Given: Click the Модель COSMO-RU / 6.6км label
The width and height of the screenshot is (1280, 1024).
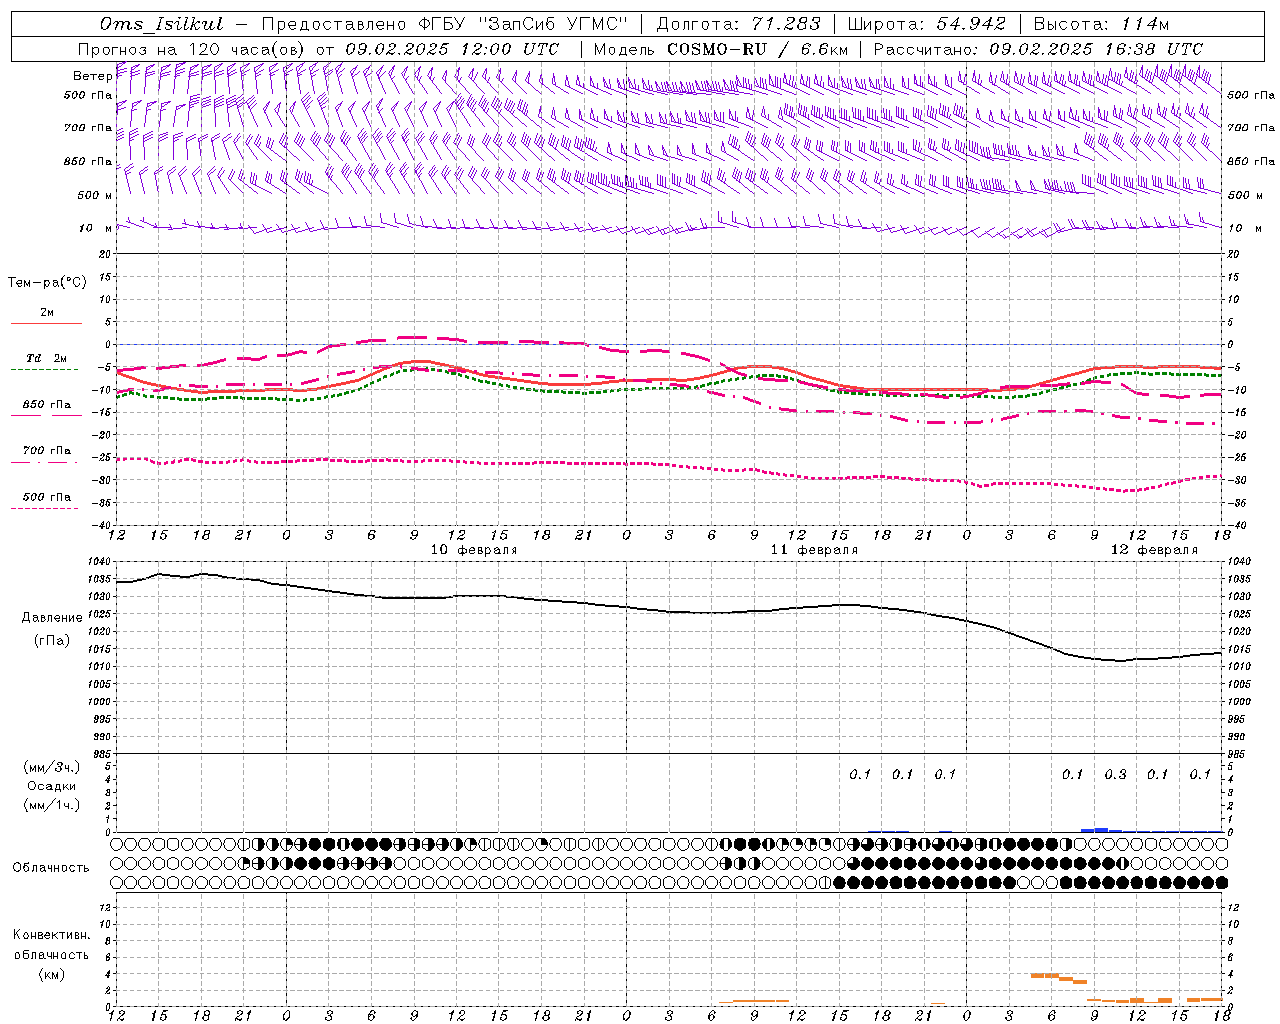Looking at the screenshot, I should pyautogui.click(x=721, y=49).
